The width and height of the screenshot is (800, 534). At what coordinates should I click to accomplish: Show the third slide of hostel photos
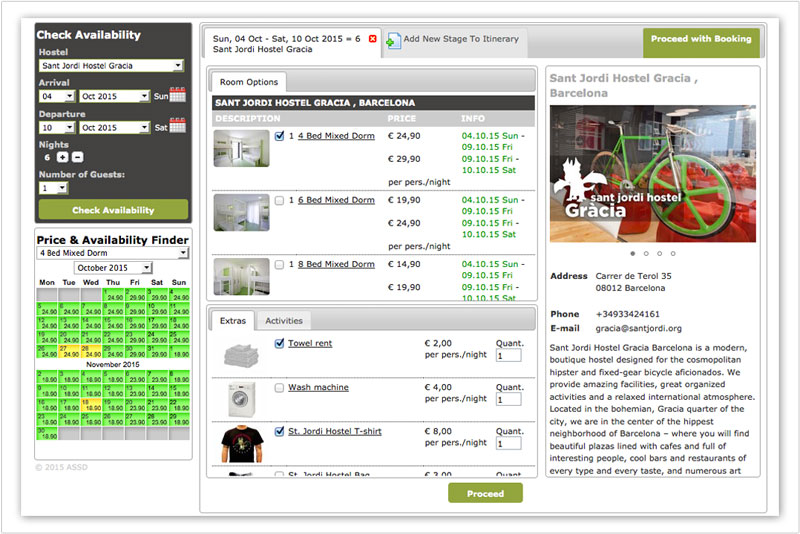(659, 253)
